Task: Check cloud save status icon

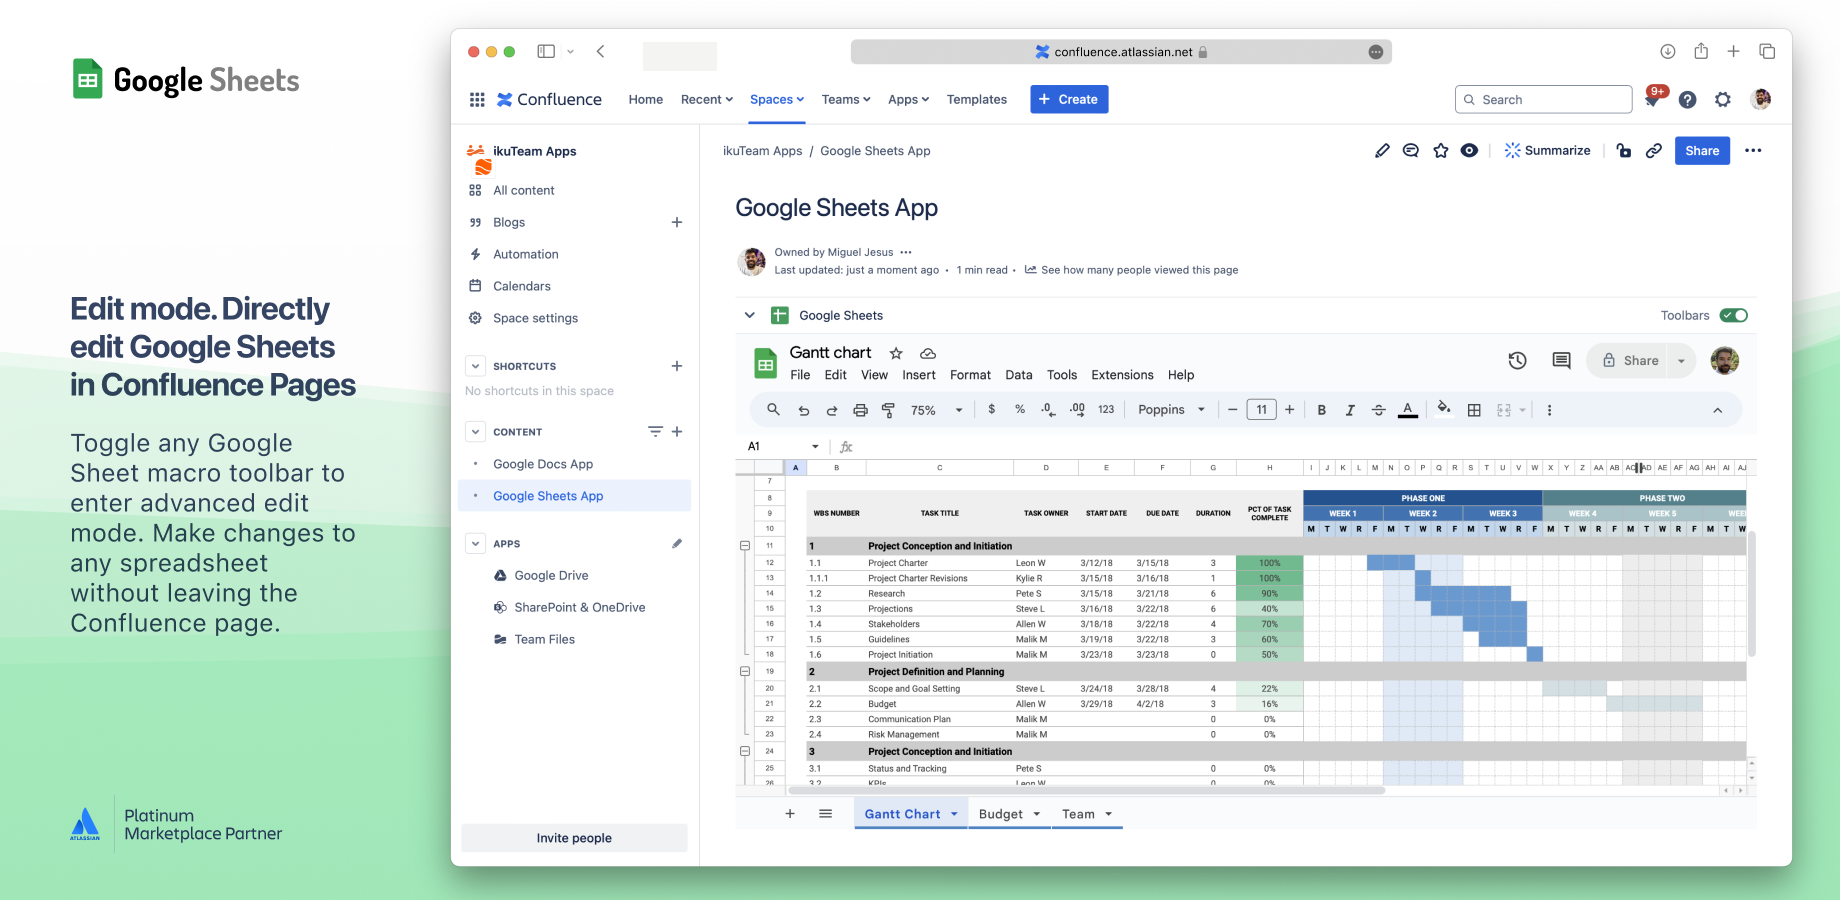Action: [x=928, y=353]
